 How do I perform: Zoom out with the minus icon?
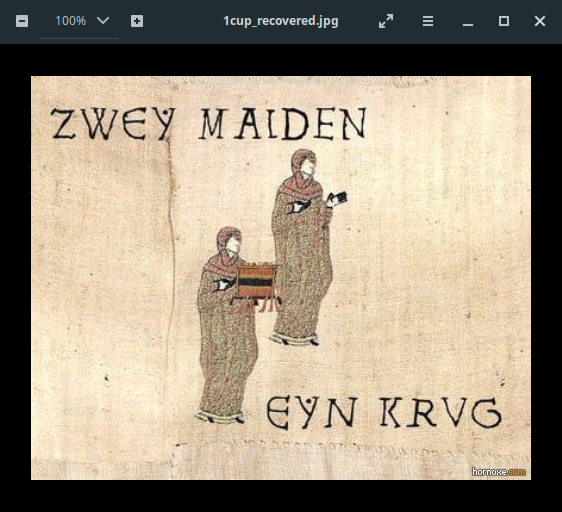pos(22,21)
